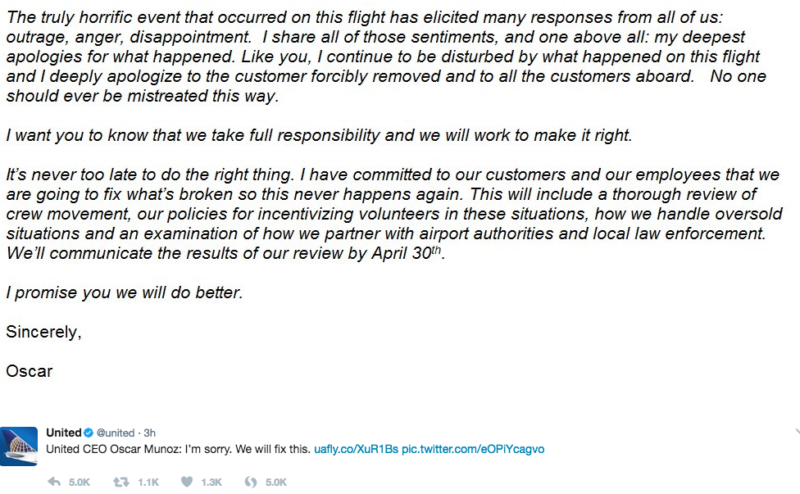The width and height of the screenshot is (800, 494).
Task: Click the line "I promise you we will do better."
Action: [124, 293]
